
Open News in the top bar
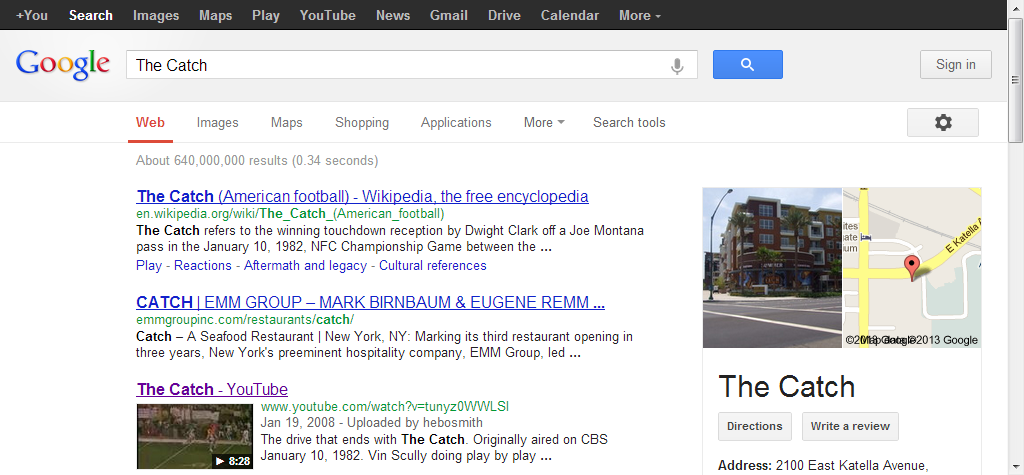(393, 16)
